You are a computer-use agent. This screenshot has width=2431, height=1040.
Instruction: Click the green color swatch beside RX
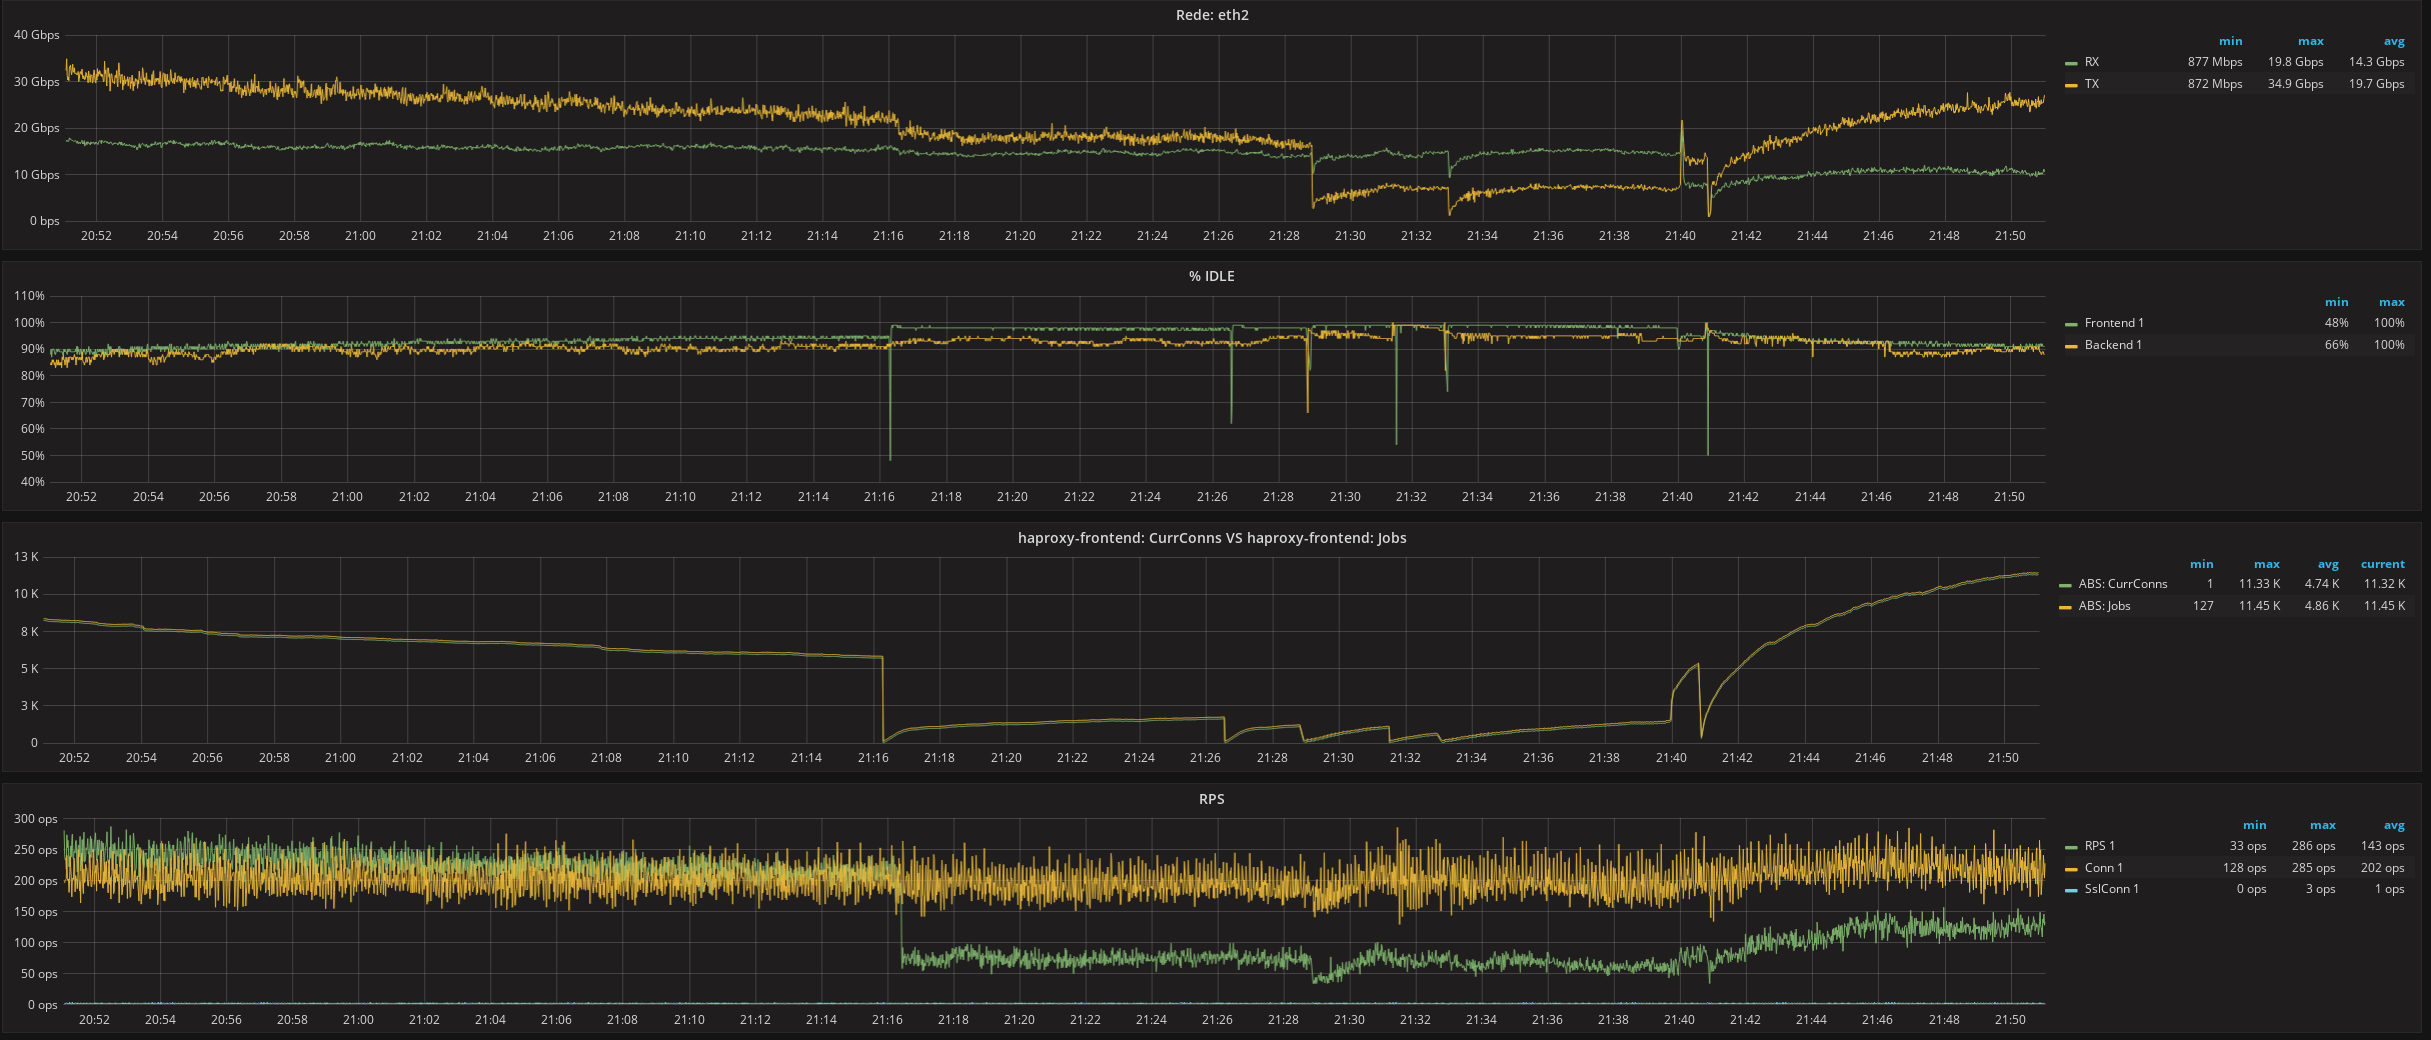click(2071, 63)
